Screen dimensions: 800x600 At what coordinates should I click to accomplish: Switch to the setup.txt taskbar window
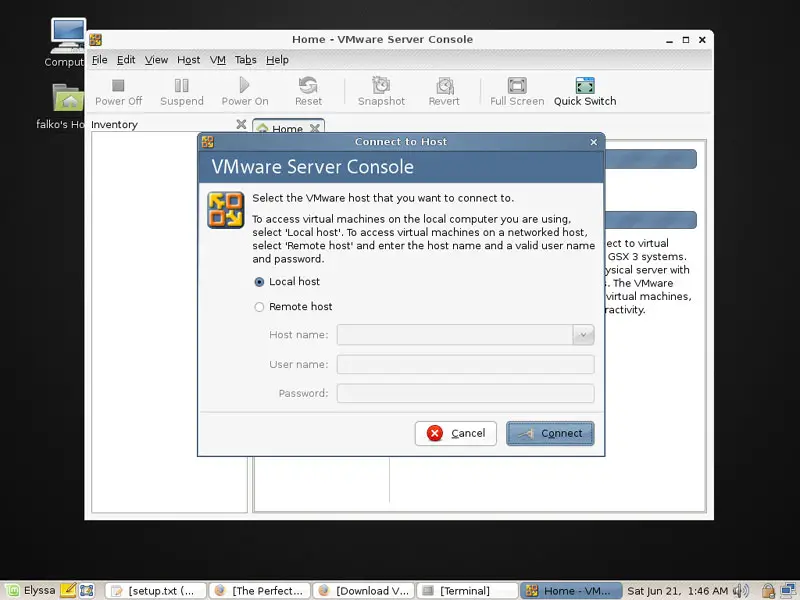tap(157, 591)
